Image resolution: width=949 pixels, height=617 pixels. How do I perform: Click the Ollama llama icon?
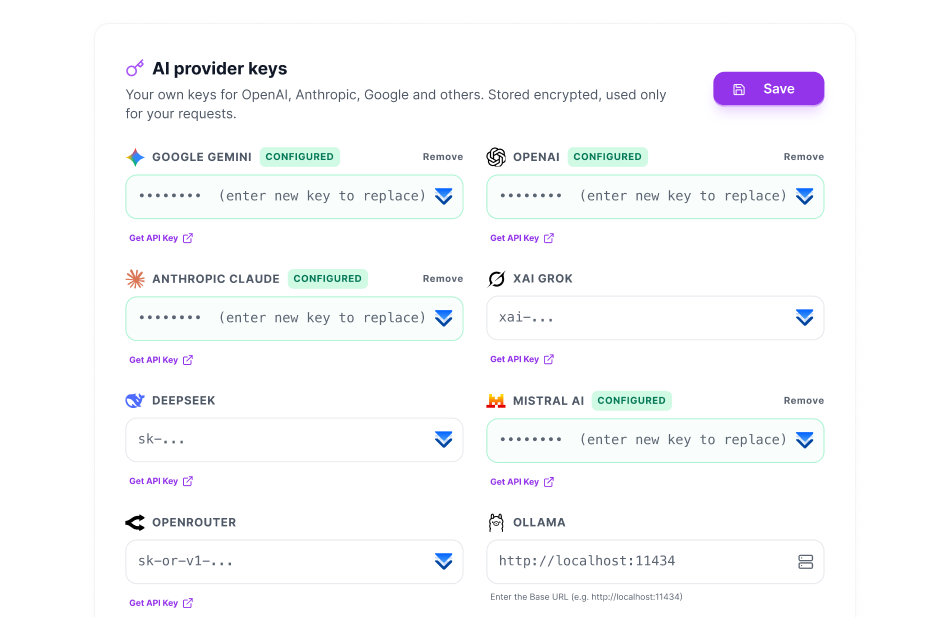click(496, 523)
